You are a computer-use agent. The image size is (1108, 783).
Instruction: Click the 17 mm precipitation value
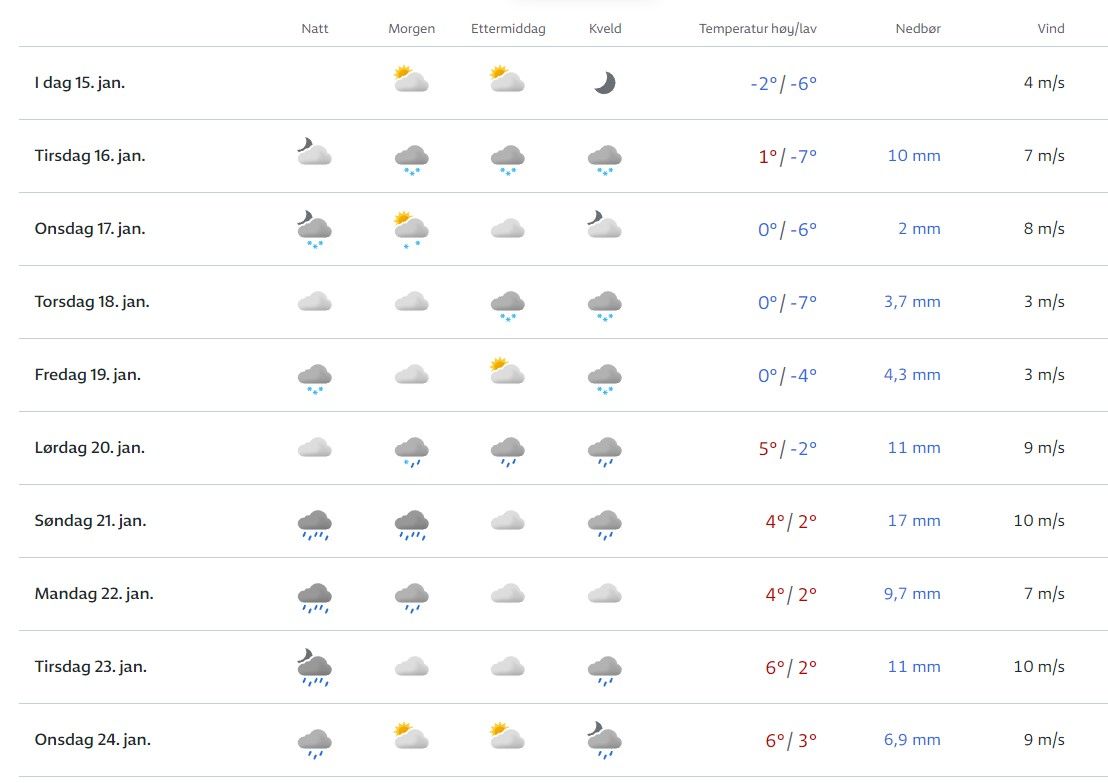tap(914, 521)
